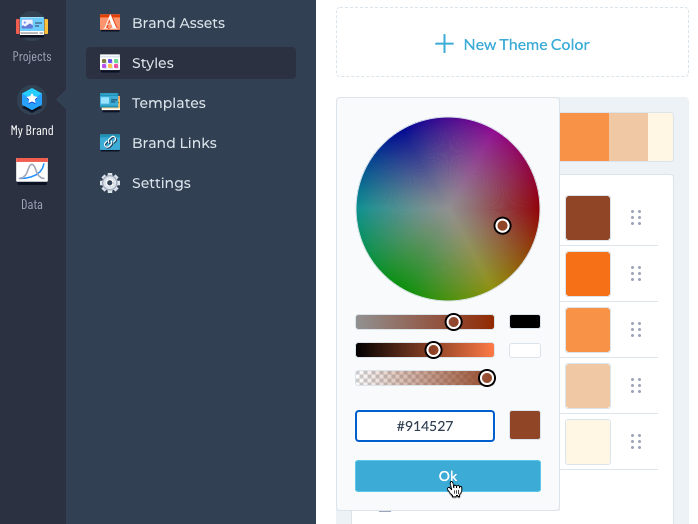This screenshot has height=524, width=698.
Task: Click drag handle next to bright orange swatch
Action: 636,273
